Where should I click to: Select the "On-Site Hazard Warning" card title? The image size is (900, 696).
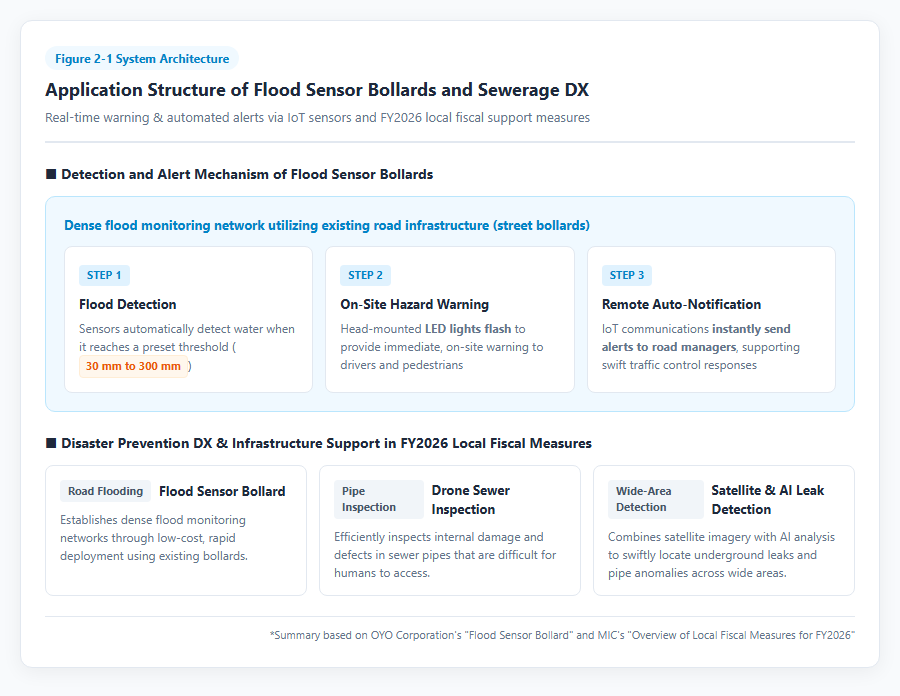(414, 305)
